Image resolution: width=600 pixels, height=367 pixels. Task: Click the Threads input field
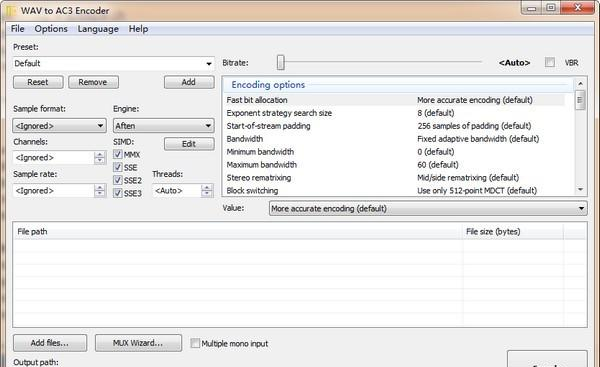(177, 191)
